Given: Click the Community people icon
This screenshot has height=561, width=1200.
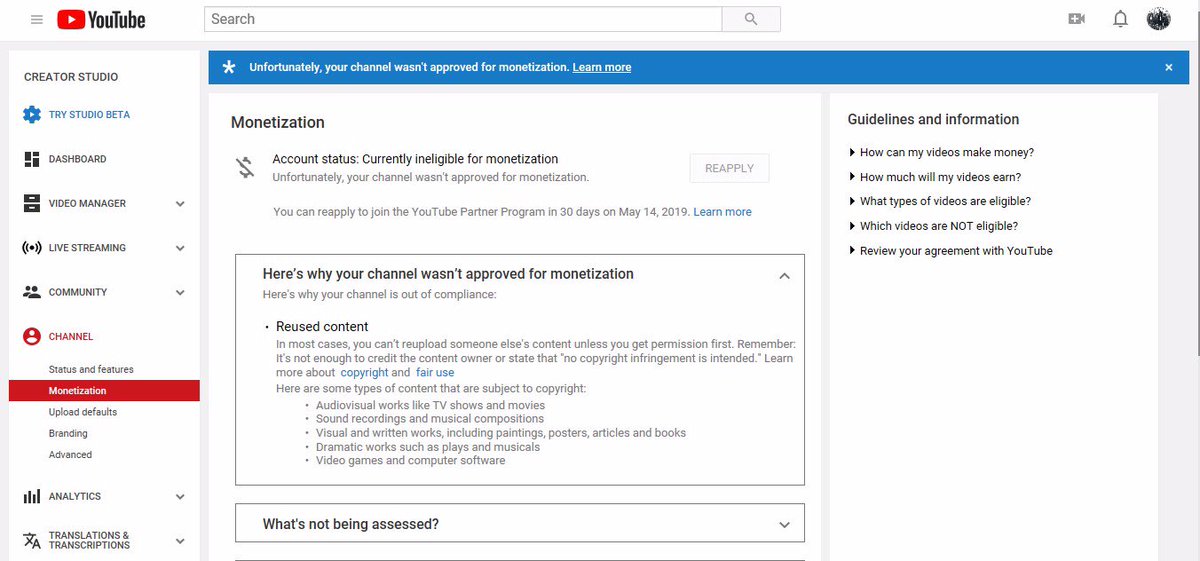Looking at the screenshot, I should pos(32,292).
